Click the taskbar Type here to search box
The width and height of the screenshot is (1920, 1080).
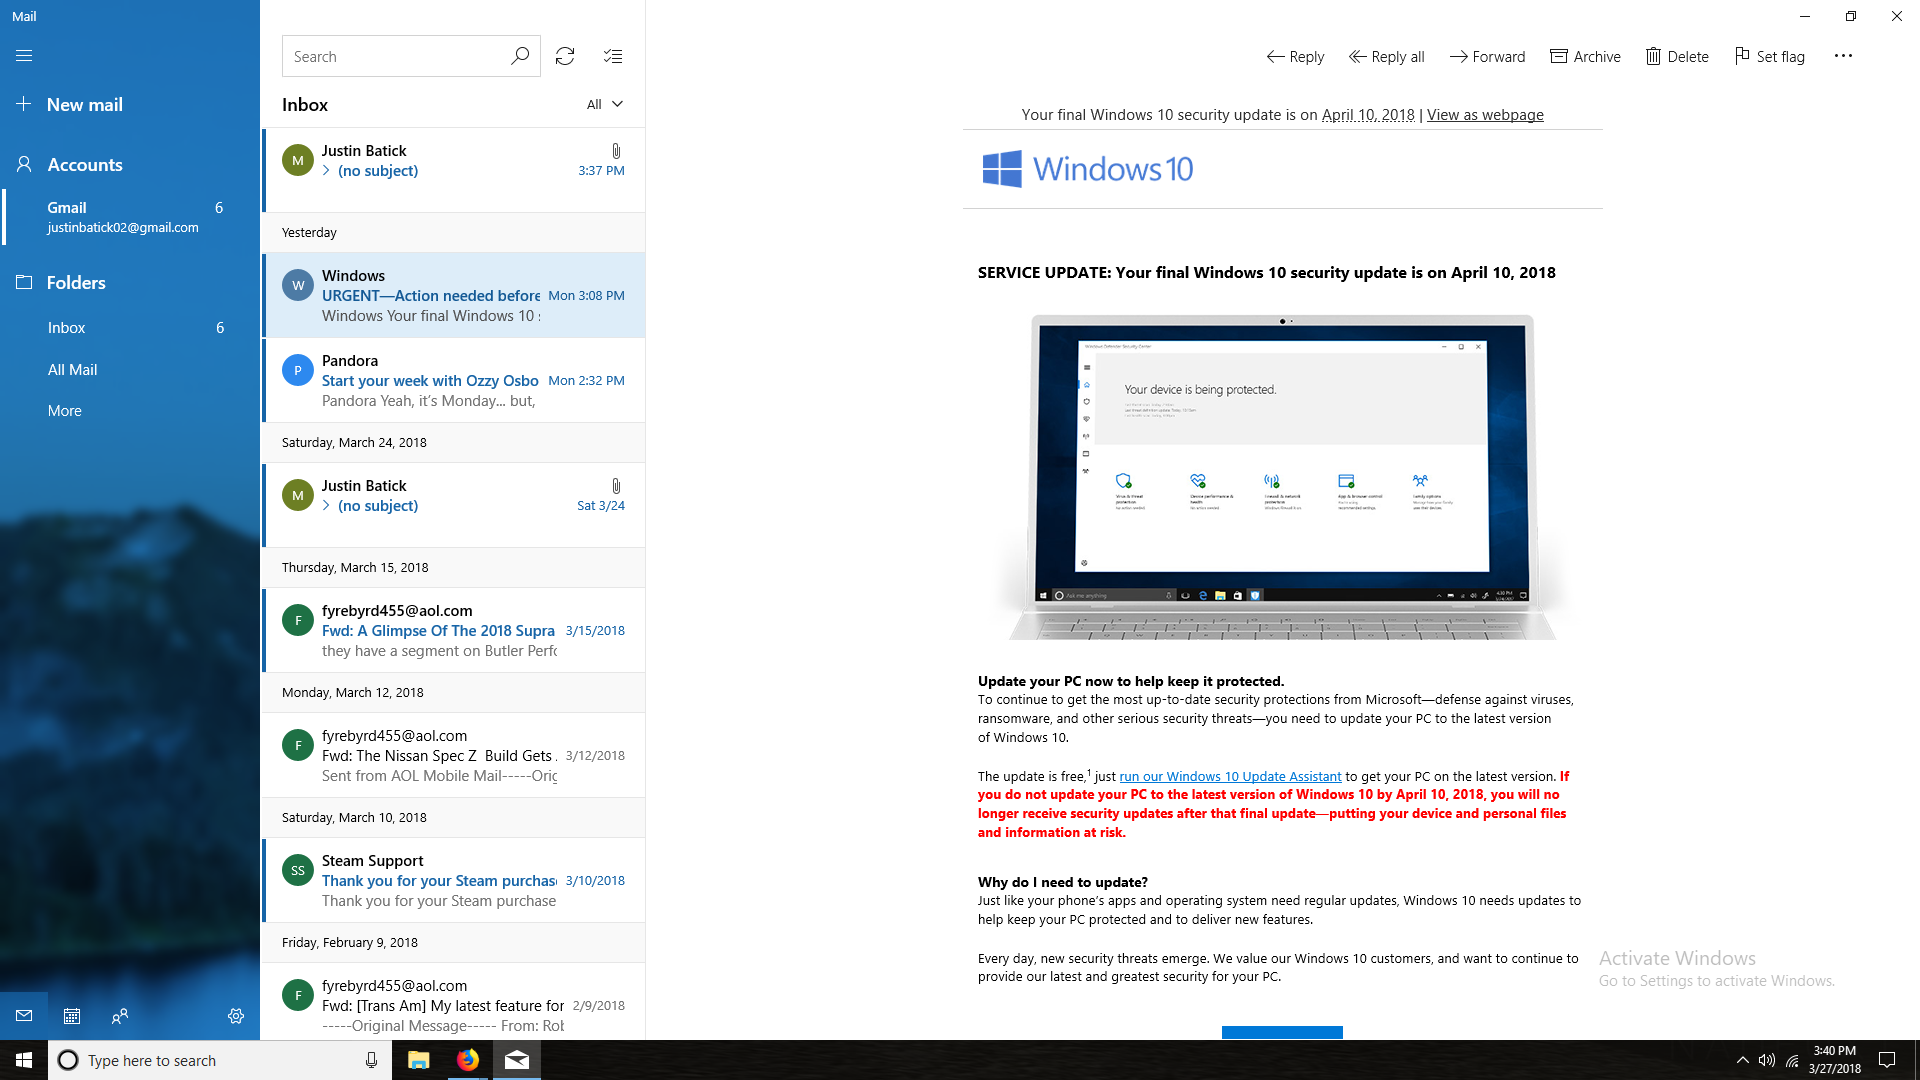220,1060
